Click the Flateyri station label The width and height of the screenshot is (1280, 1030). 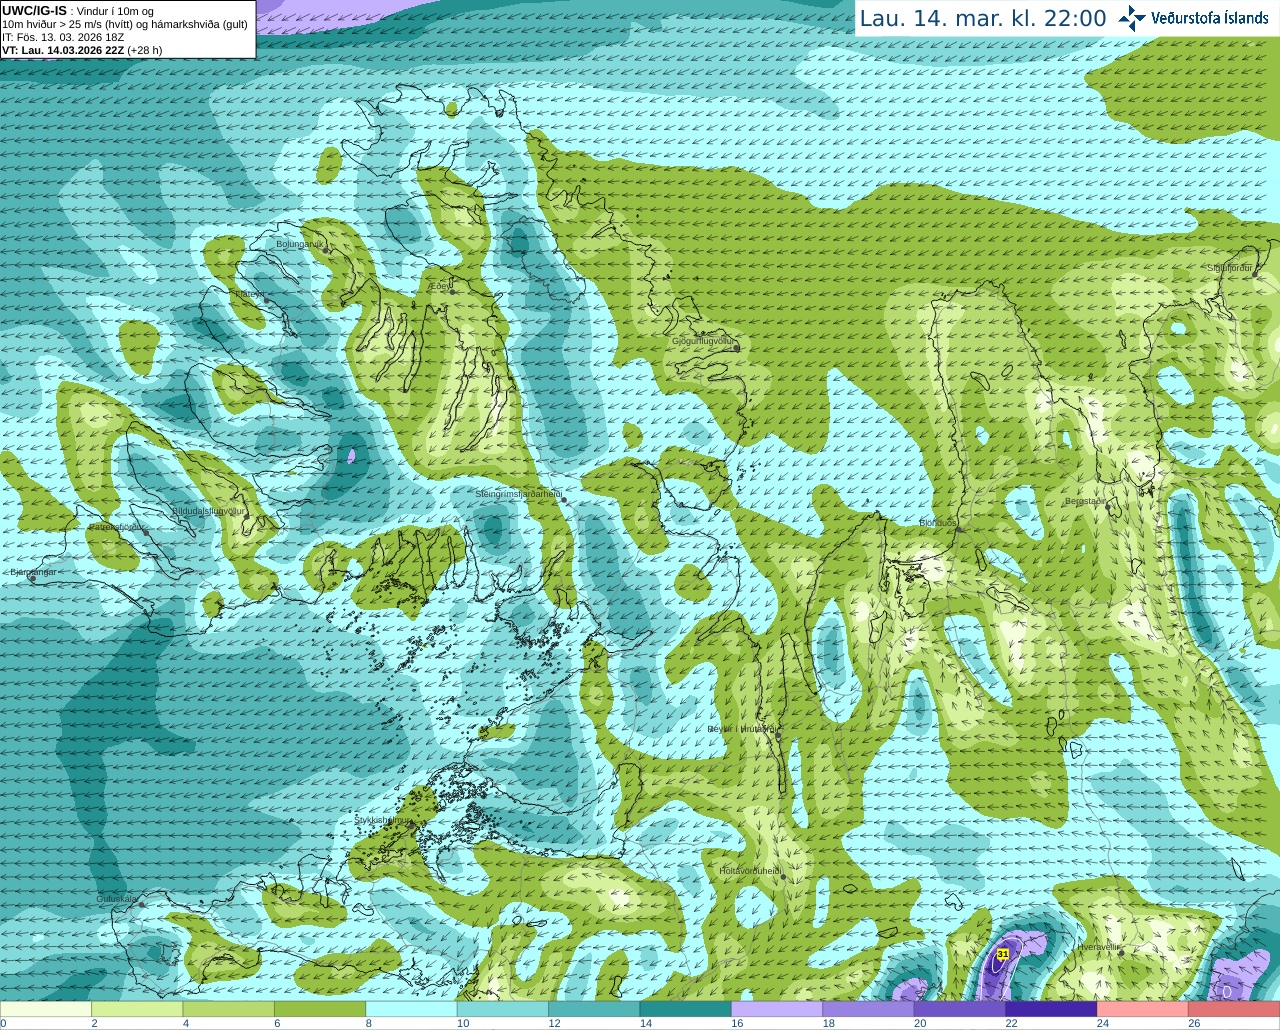point(249,293)
